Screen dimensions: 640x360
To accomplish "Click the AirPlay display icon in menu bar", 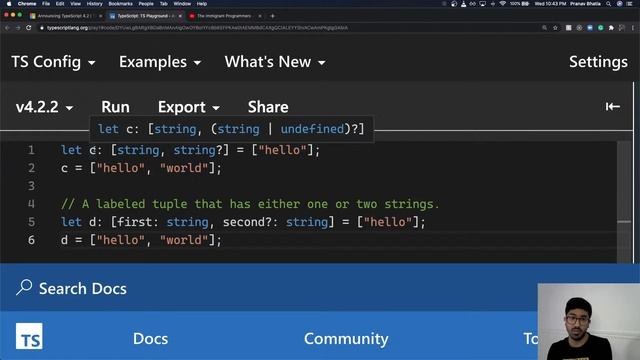I will tap(483, 4).
